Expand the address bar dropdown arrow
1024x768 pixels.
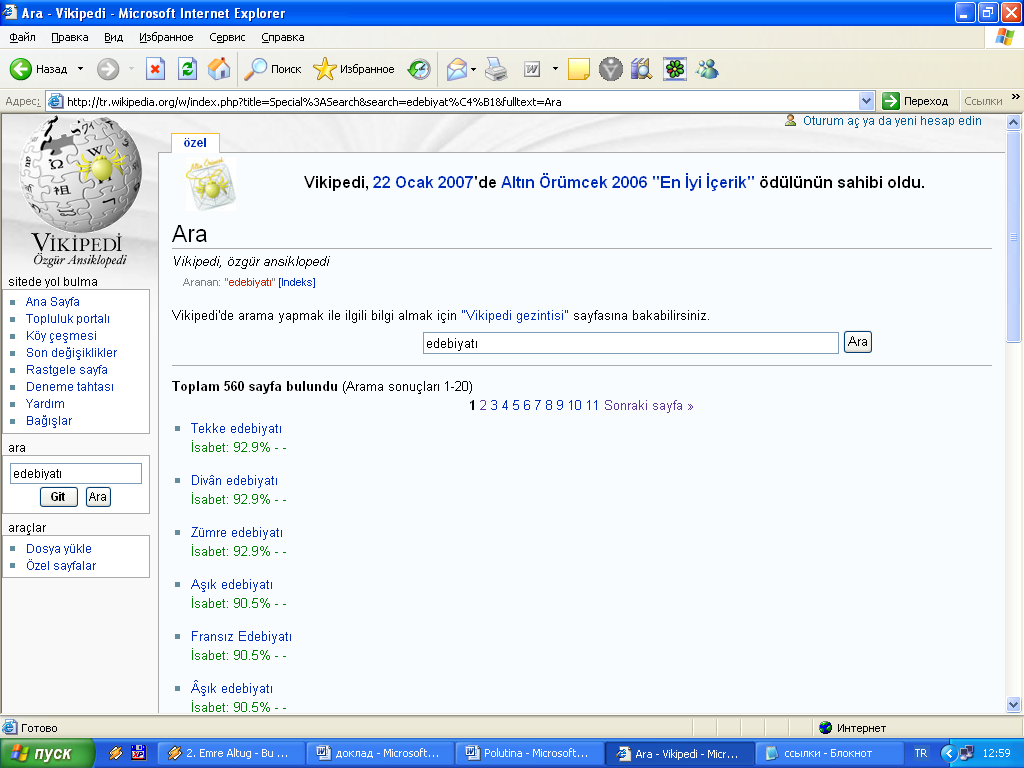tap(867, 101)
